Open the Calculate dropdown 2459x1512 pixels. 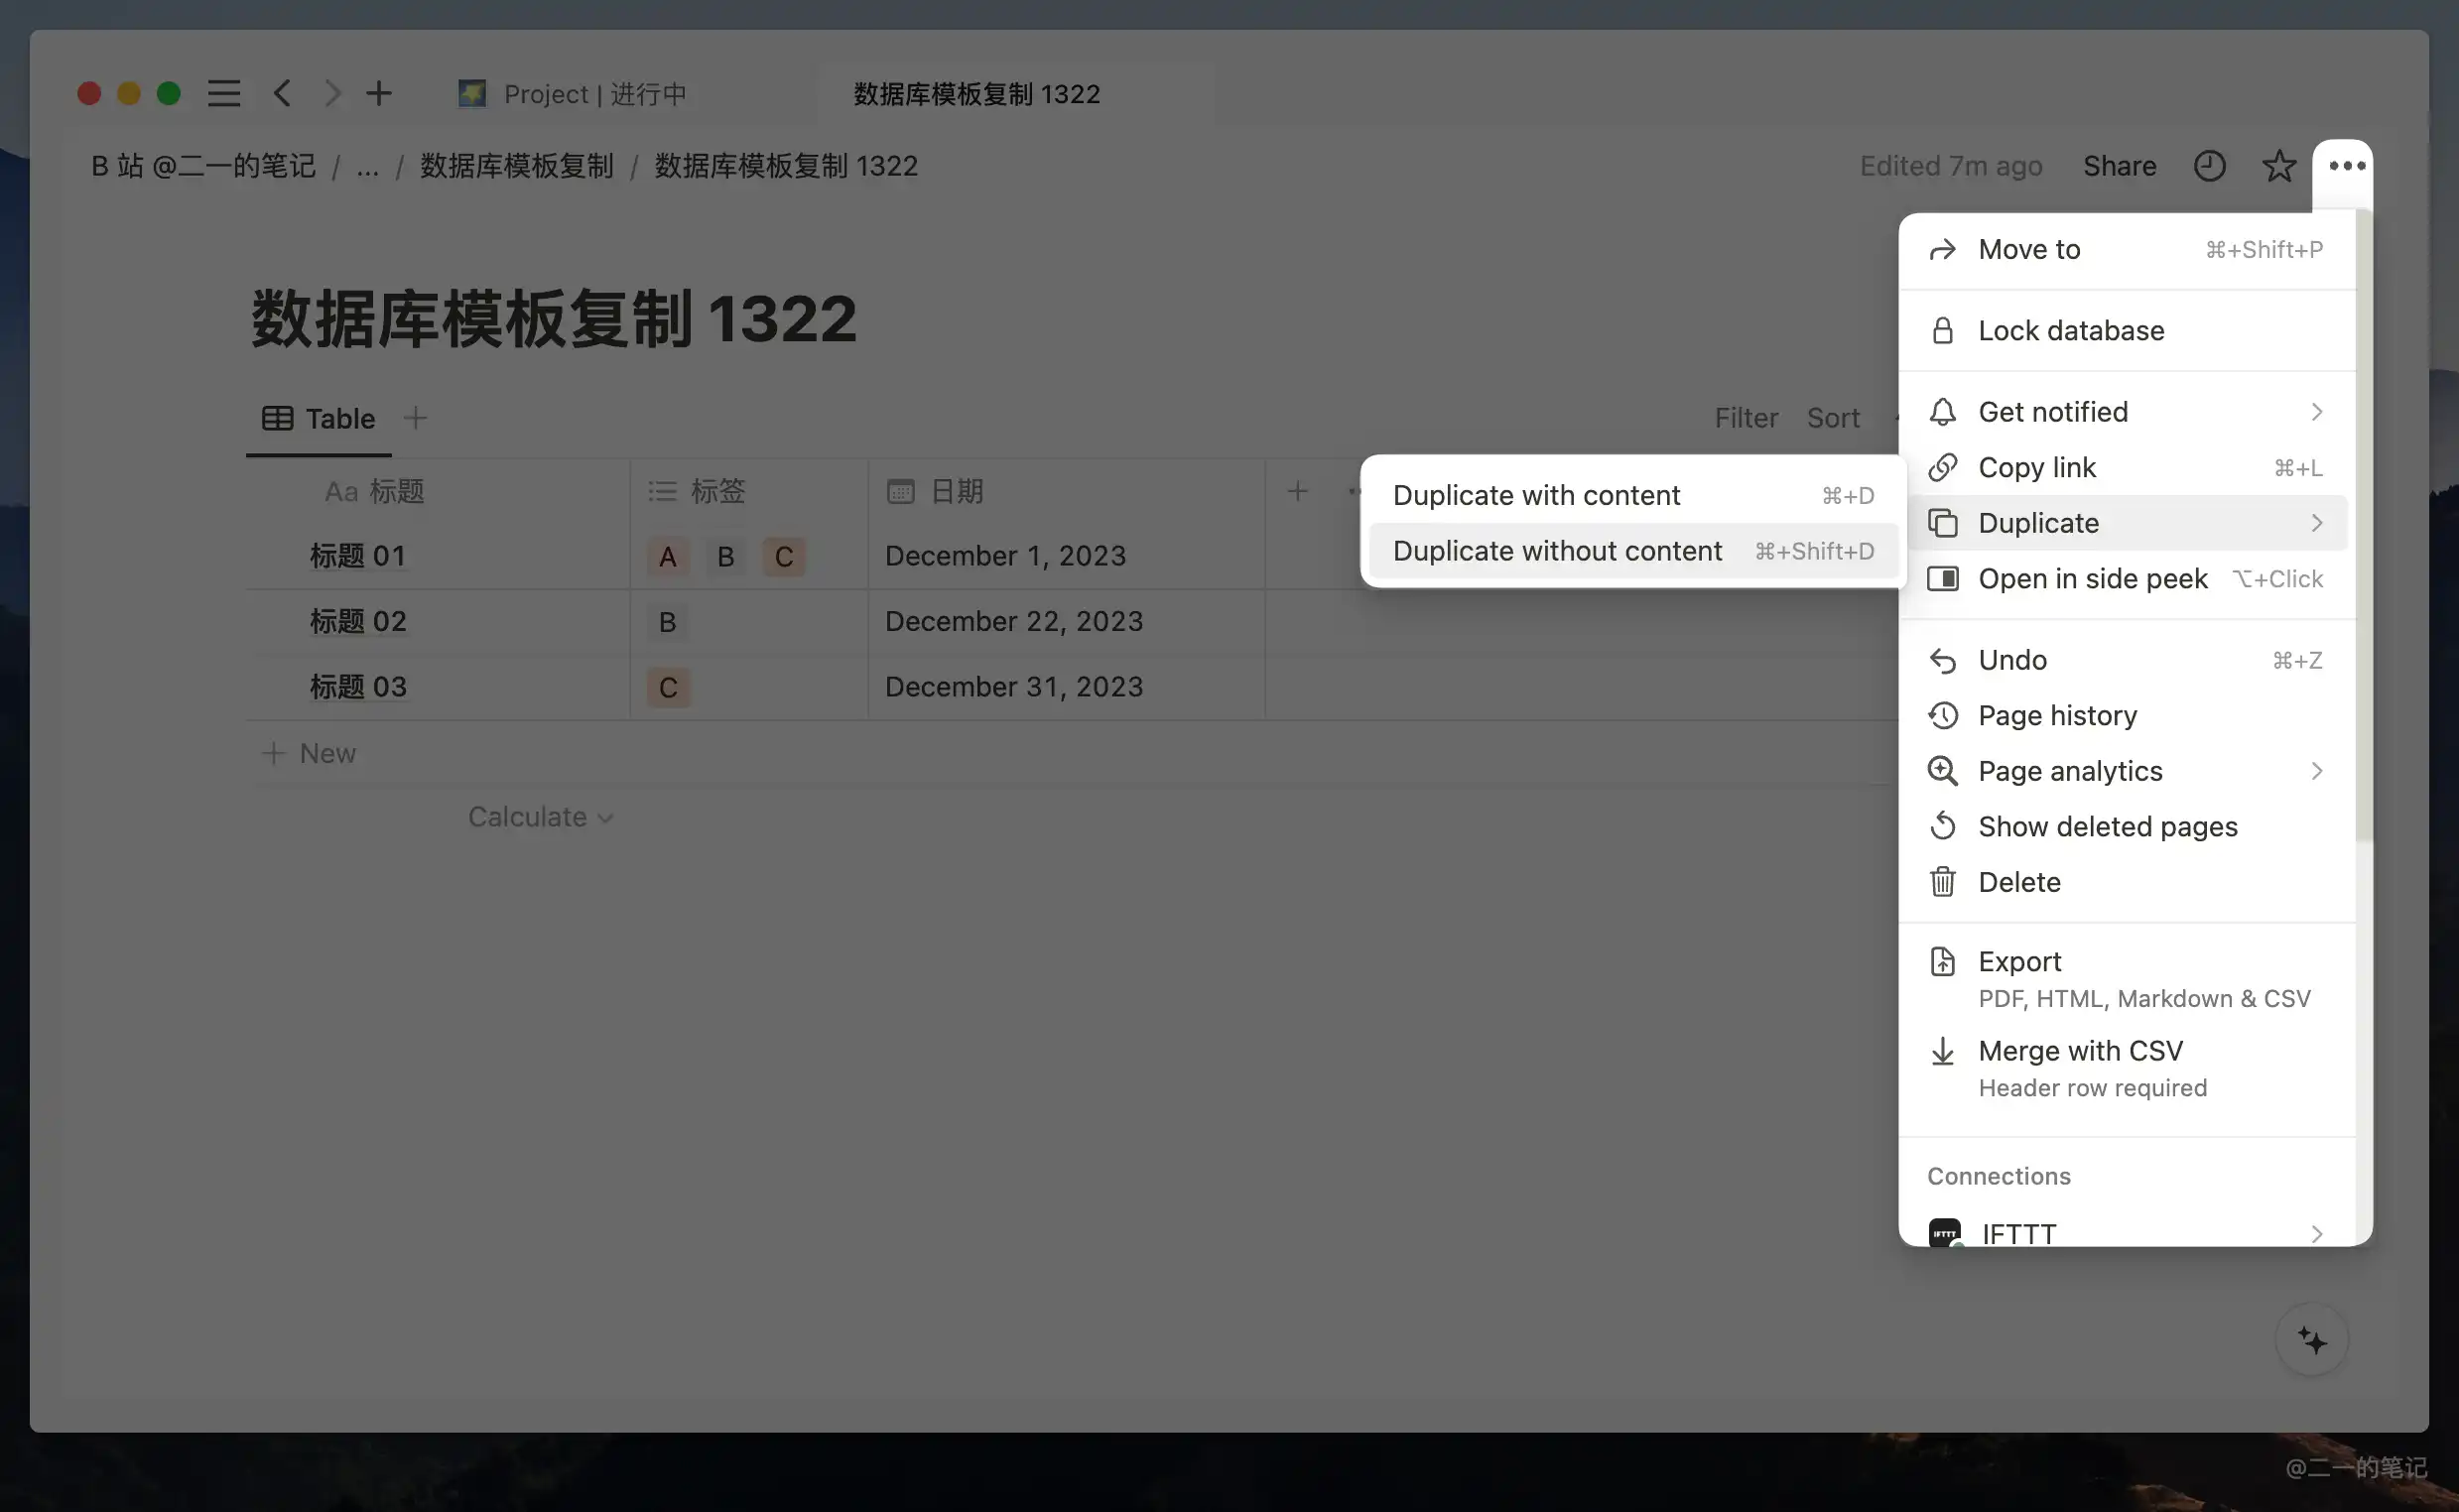(540, 817)
